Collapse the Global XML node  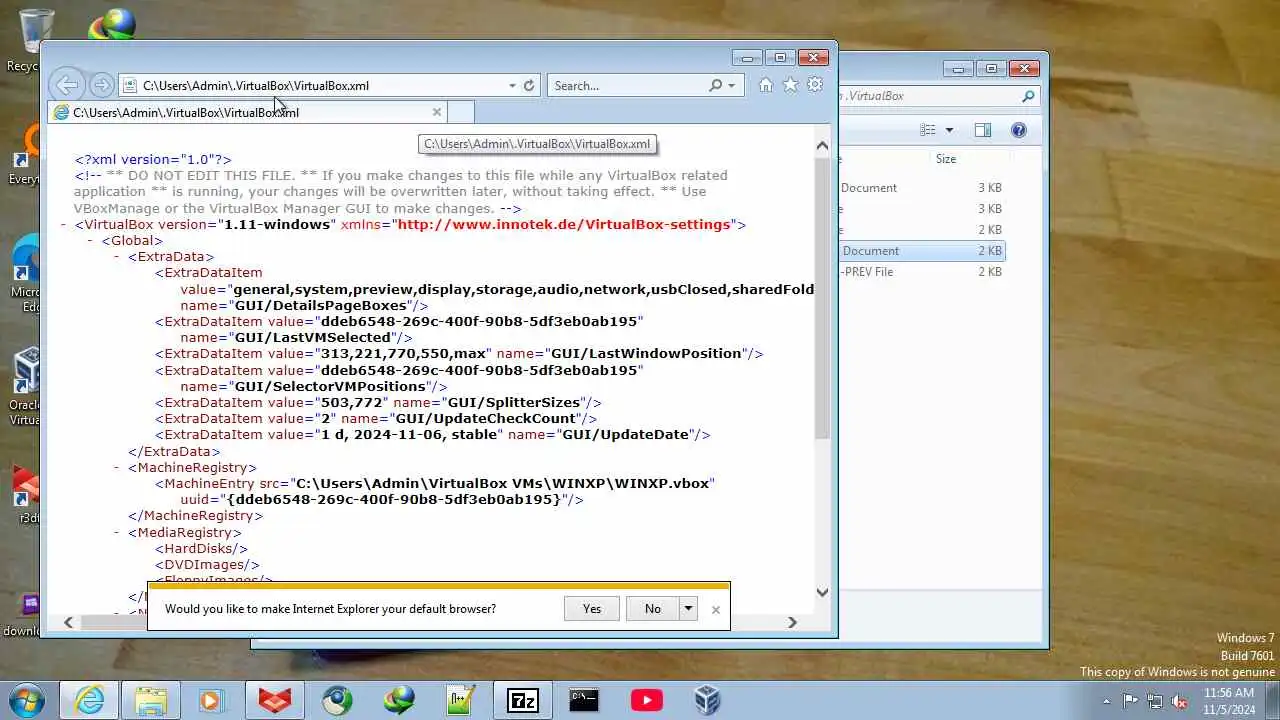pos(91,241)
